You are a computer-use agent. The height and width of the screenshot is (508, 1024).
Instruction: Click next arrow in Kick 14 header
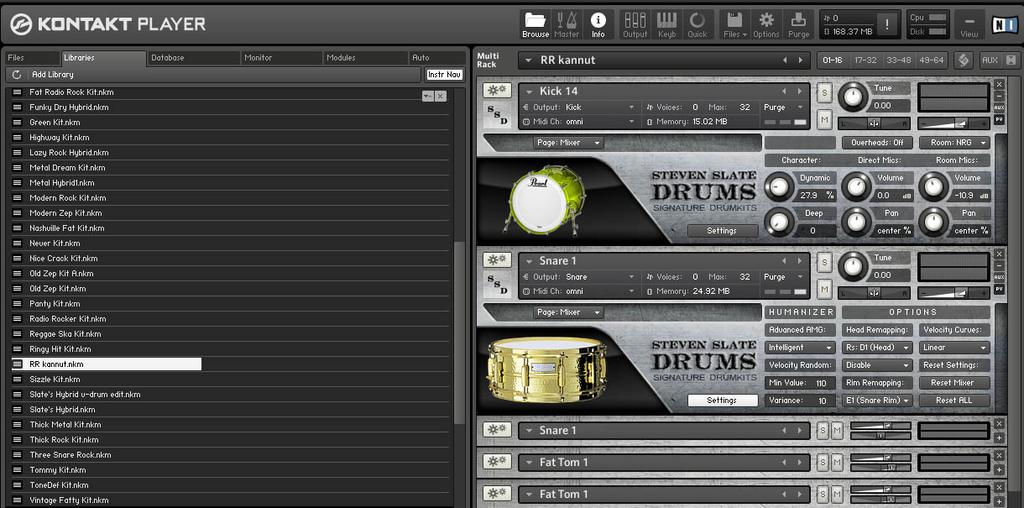(799, 91)
